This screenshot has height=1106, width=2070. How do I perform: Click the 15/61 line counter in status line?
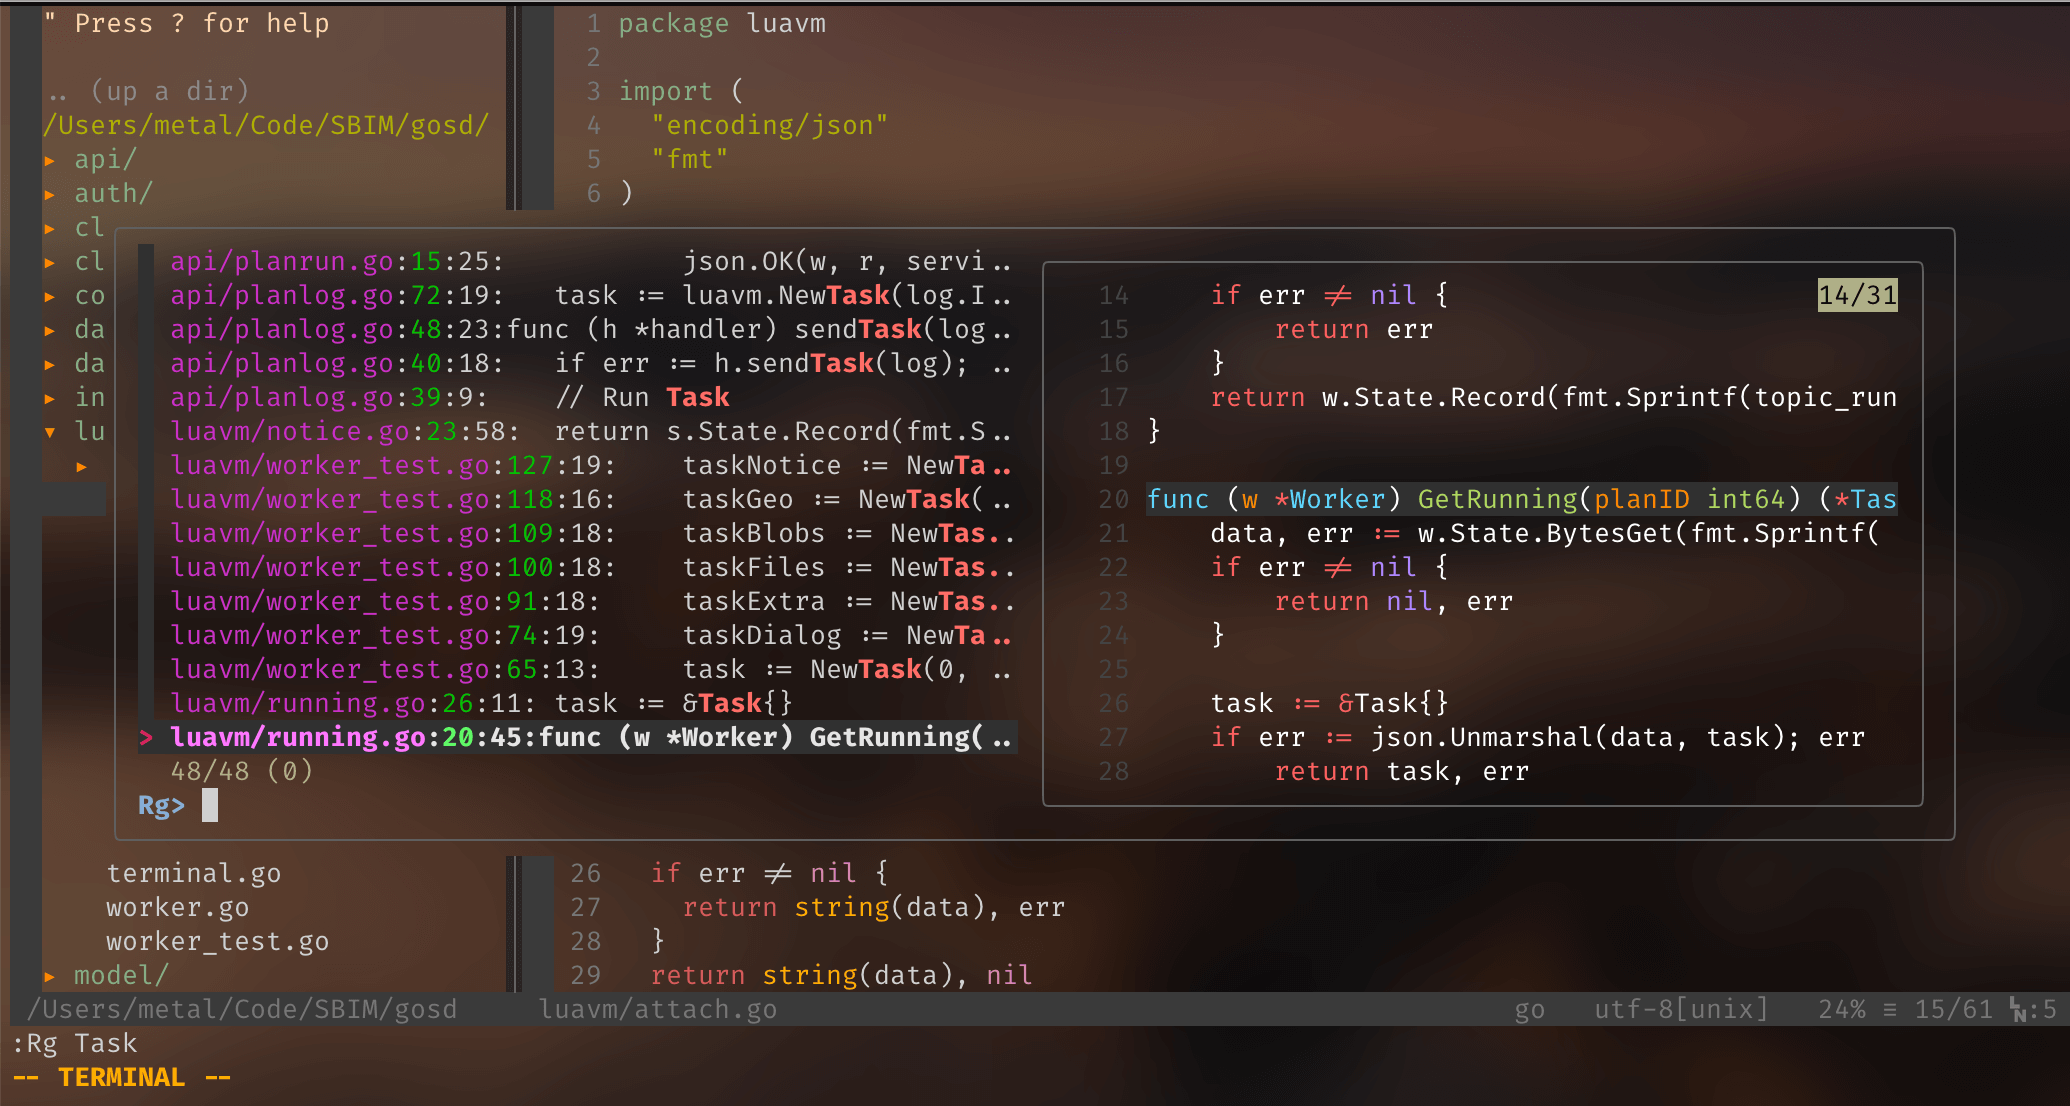point(1954,1010)
